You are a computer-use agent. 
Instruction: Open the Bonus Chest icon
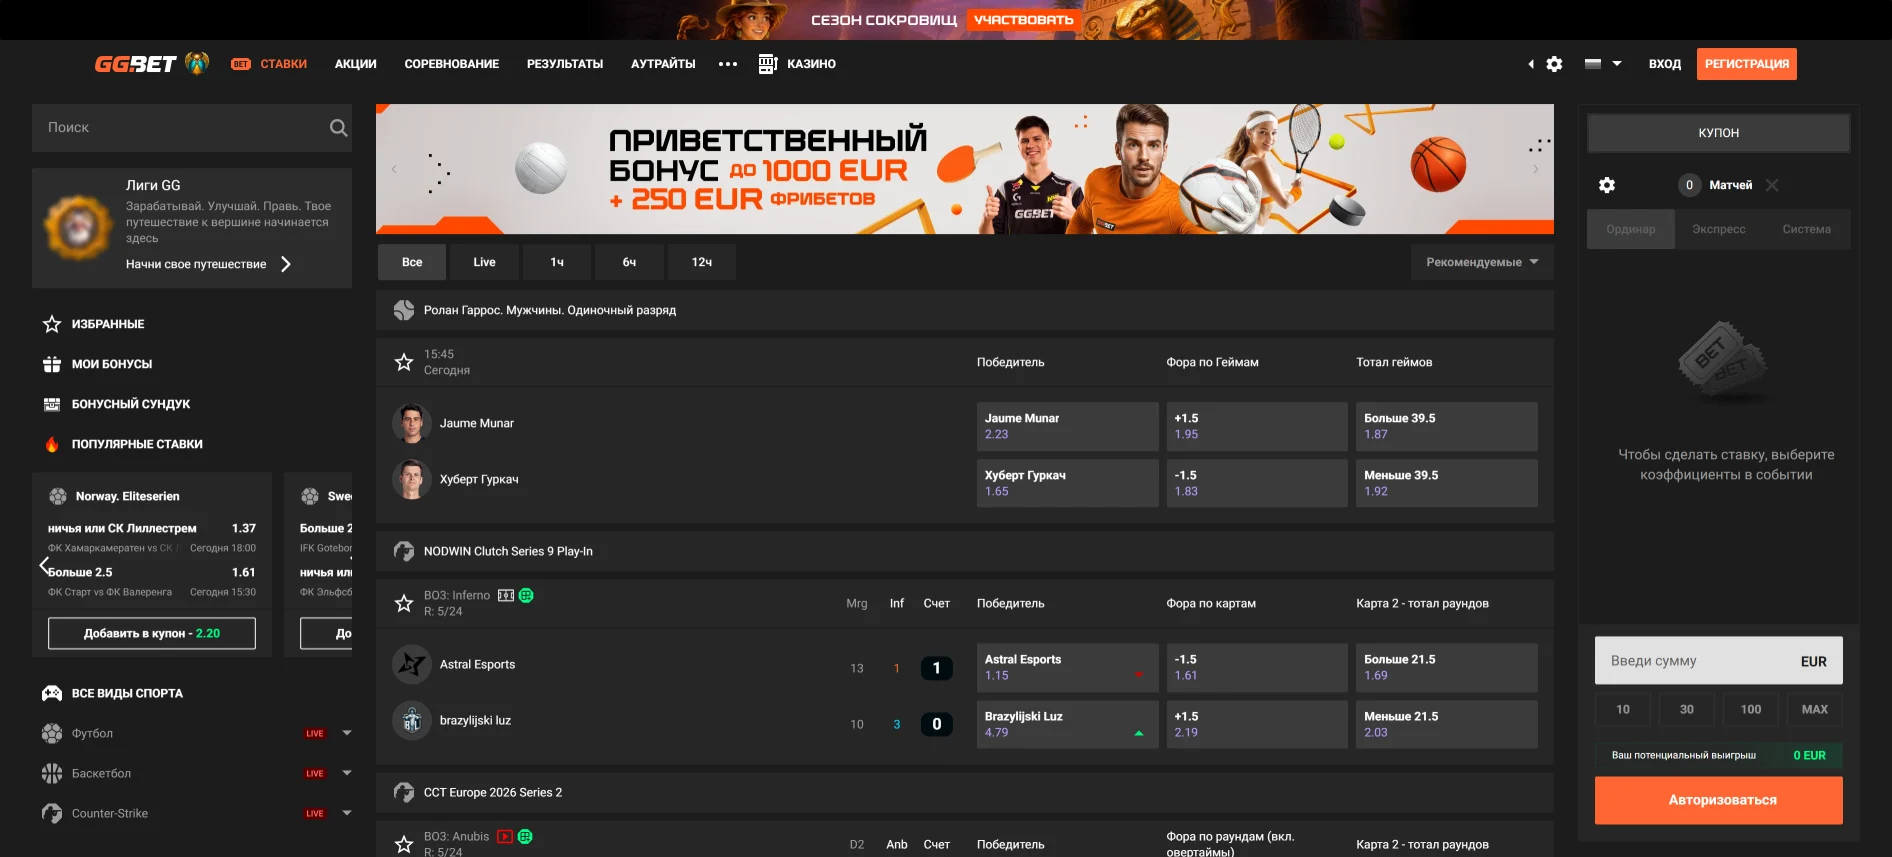[x=52, y=404]
